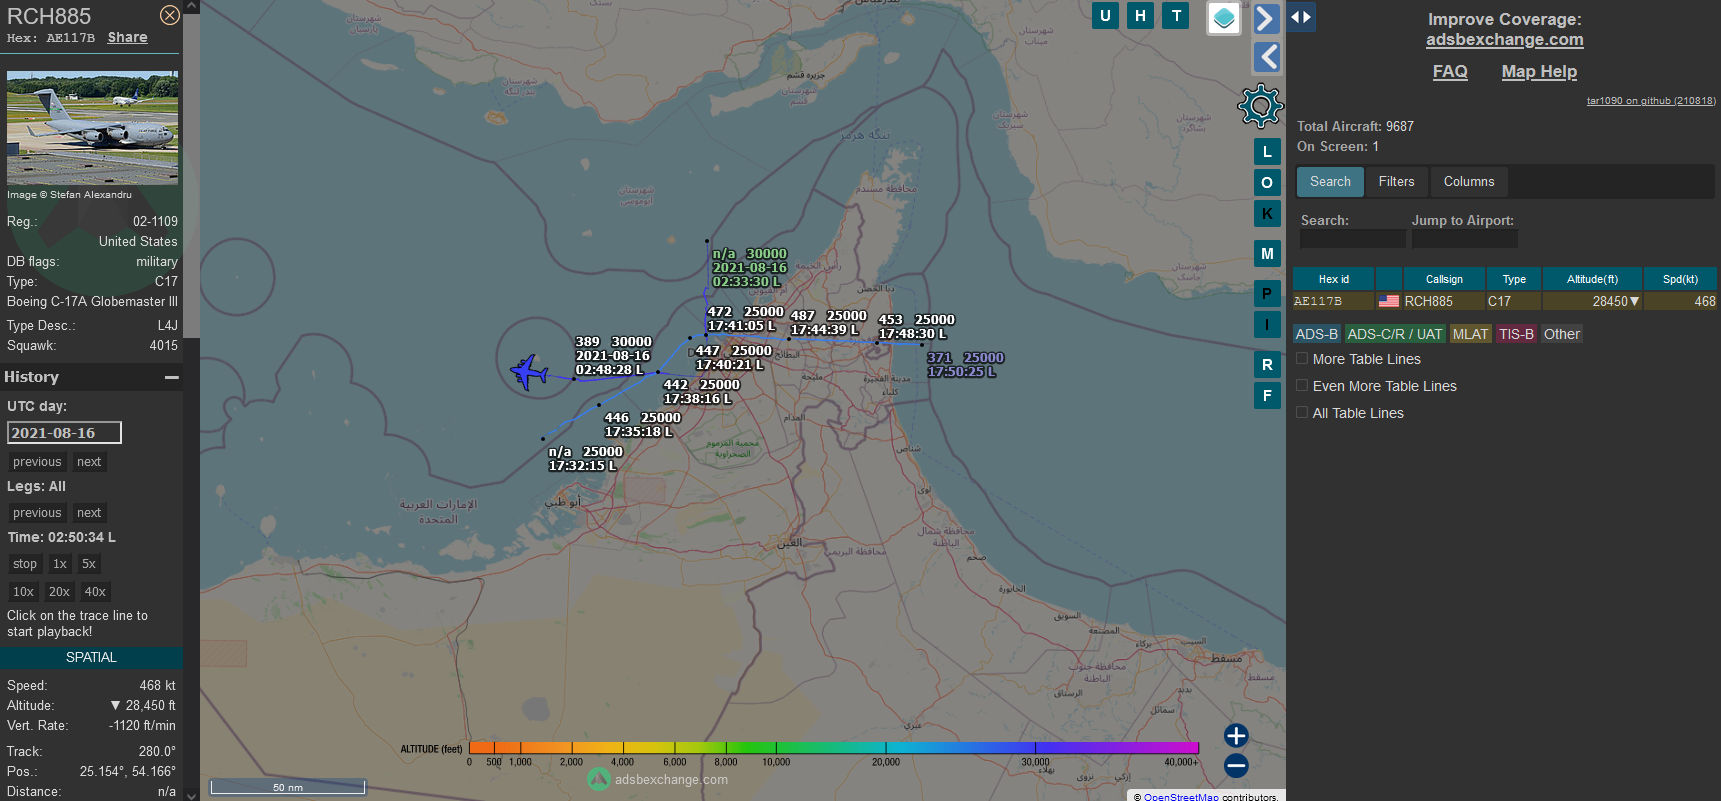Click the F map button

click(1267, 396)
